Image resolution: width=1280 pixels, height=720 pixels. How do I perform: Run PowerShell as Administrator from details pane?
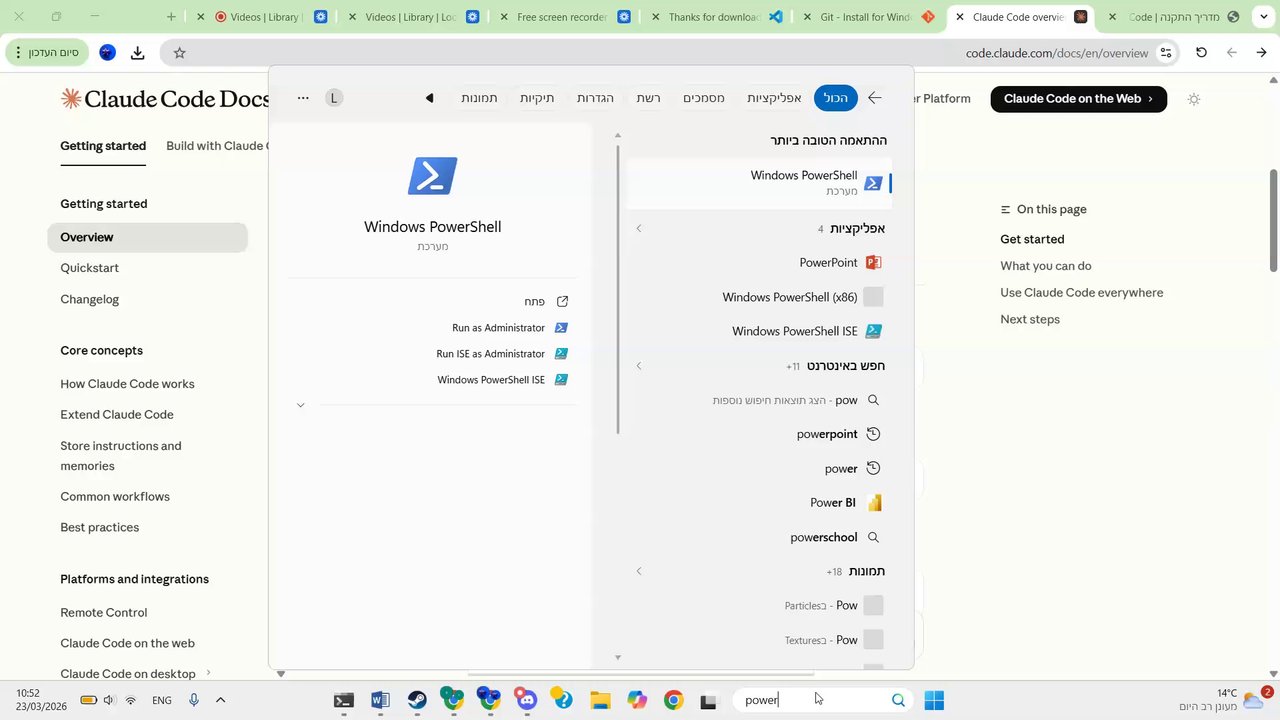coord(510,328)
